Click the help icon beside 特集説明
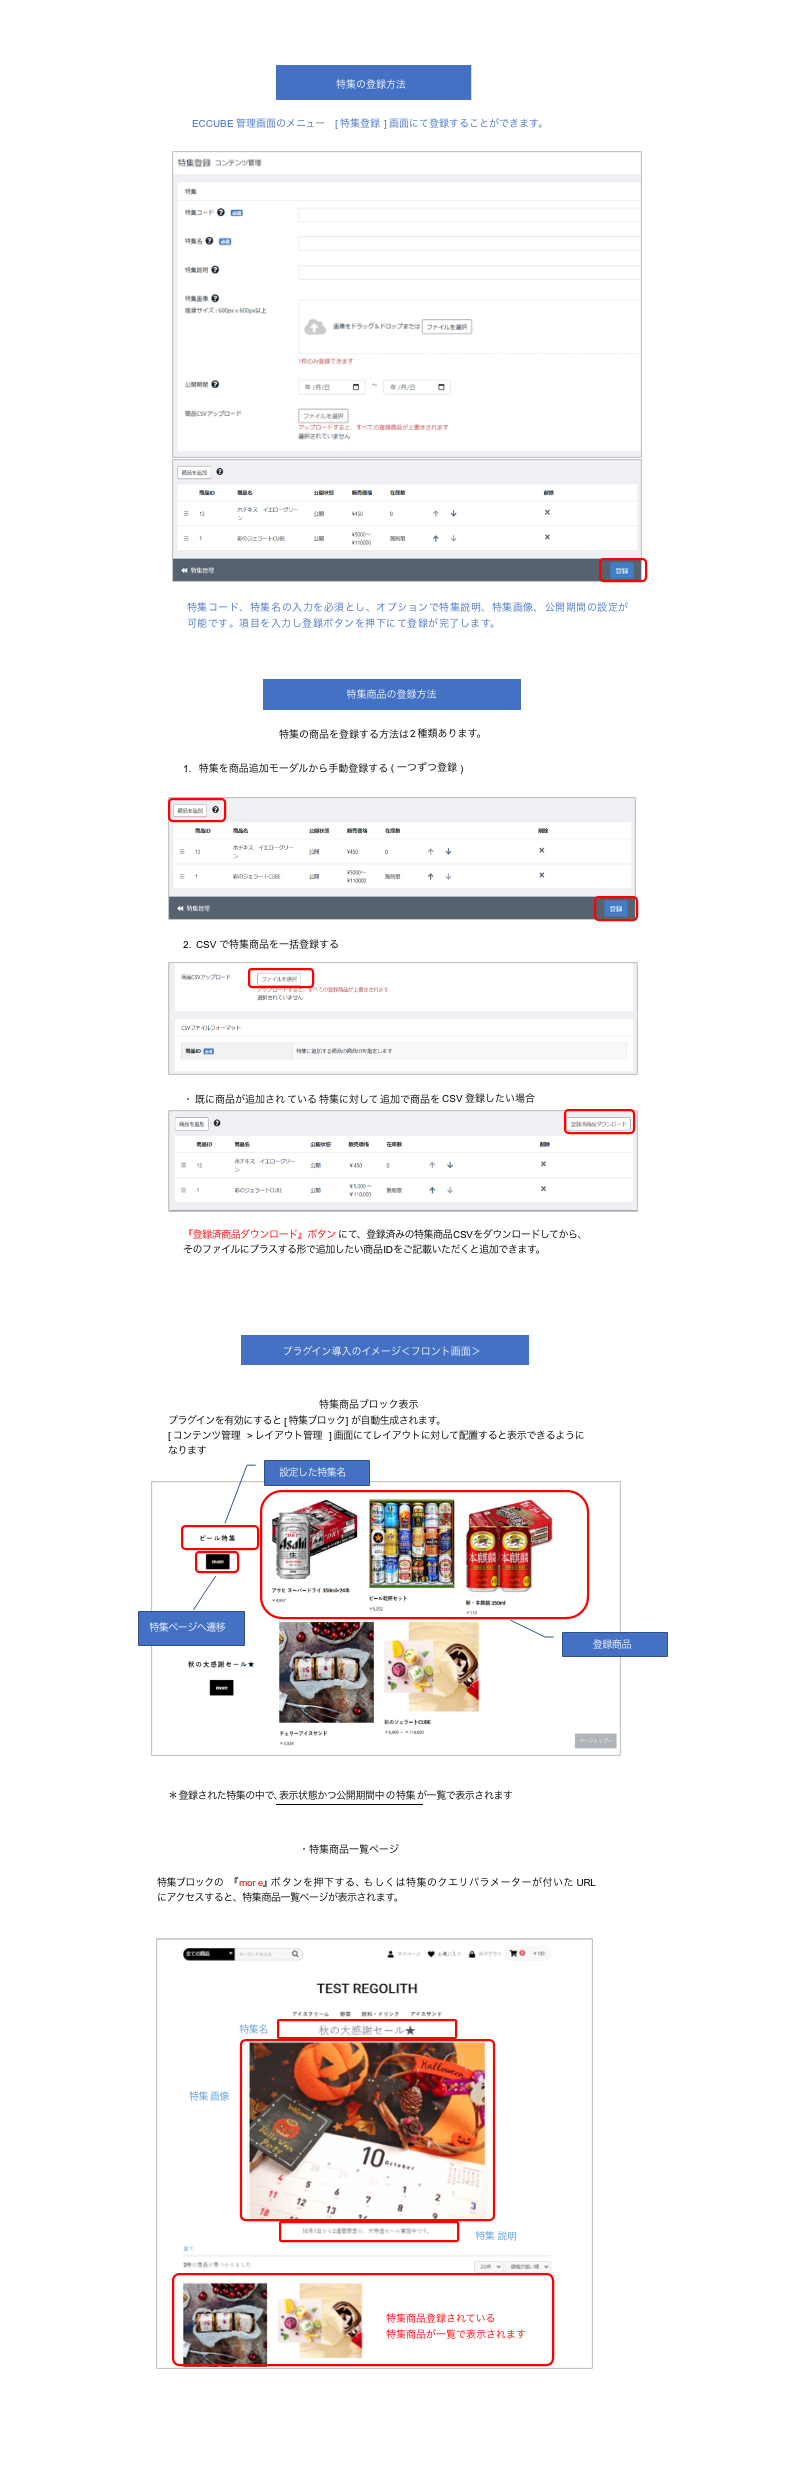This screenshot has width=798, height=2472. (215, 270)
